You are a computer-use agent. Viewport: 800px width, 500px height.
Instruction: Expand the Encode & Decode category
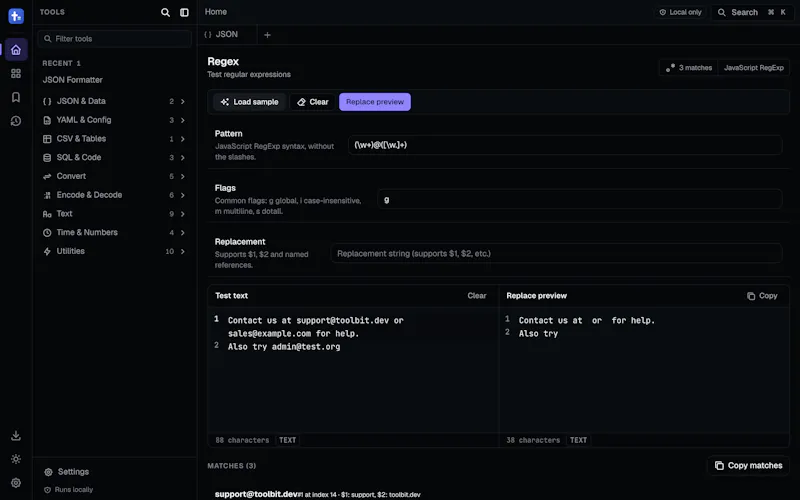[x=114, y=195]
